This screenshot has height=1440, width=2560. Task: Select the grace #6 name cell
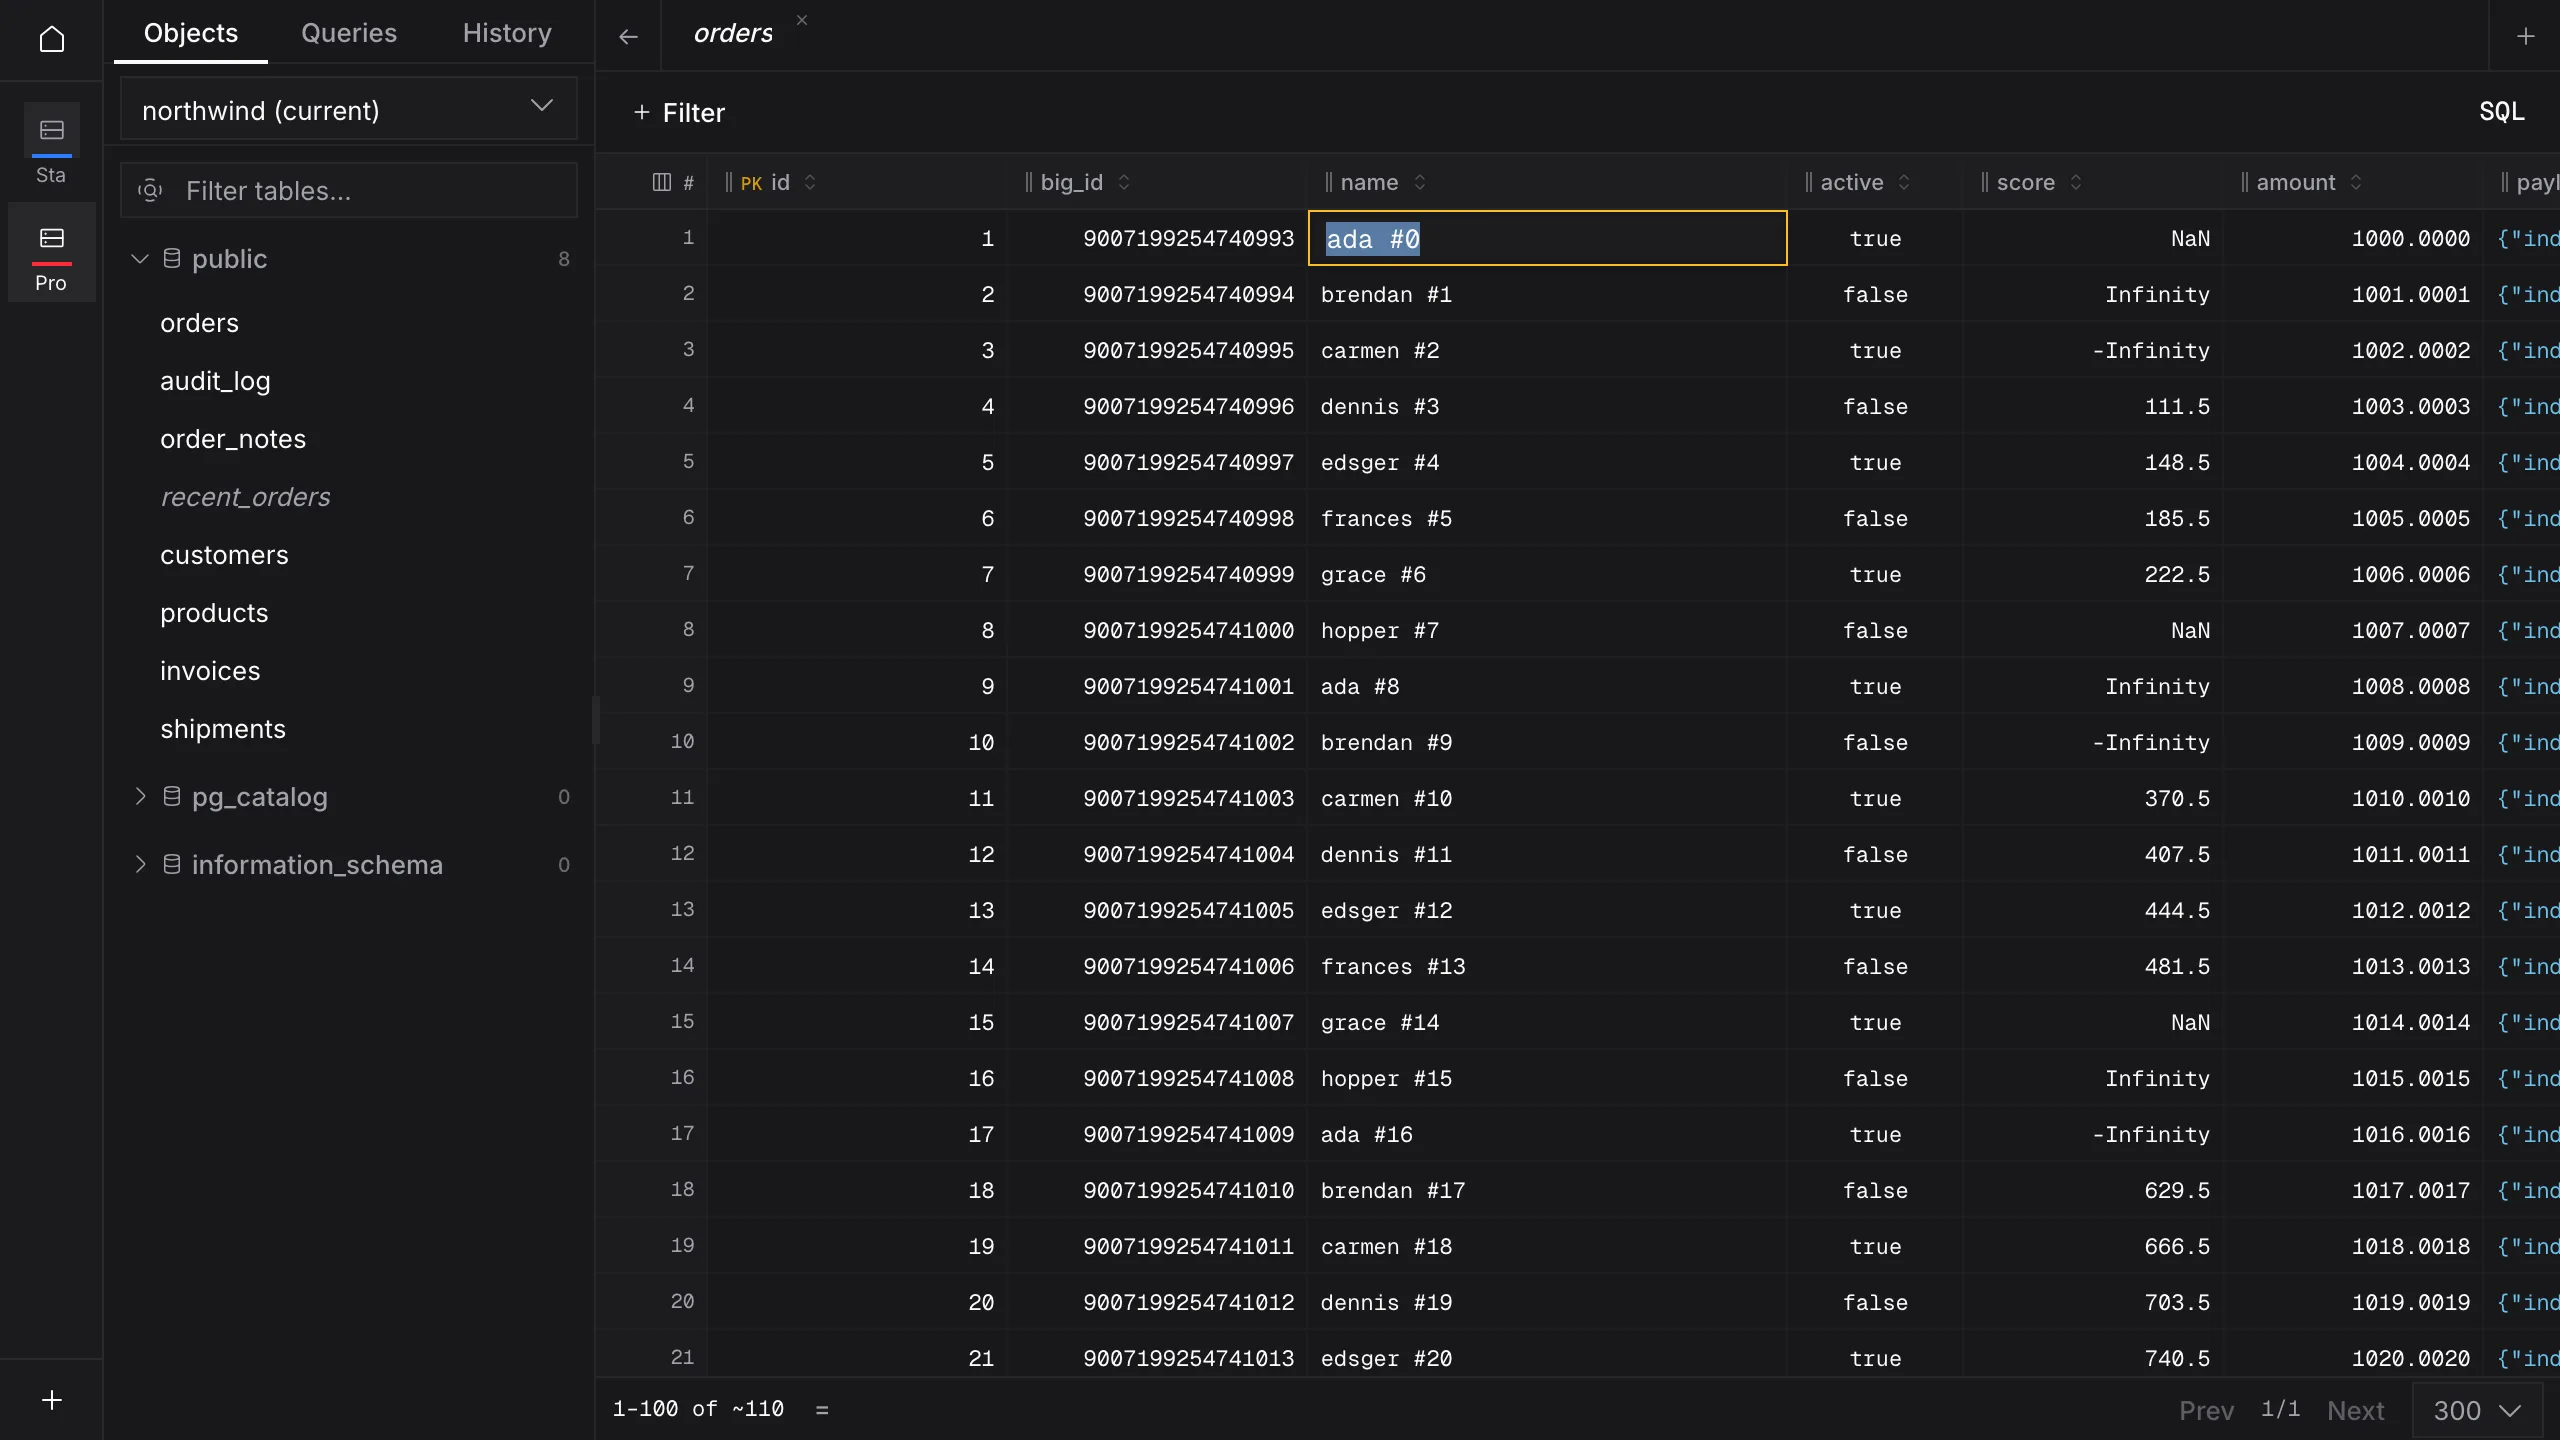[x=1547, y=574]
